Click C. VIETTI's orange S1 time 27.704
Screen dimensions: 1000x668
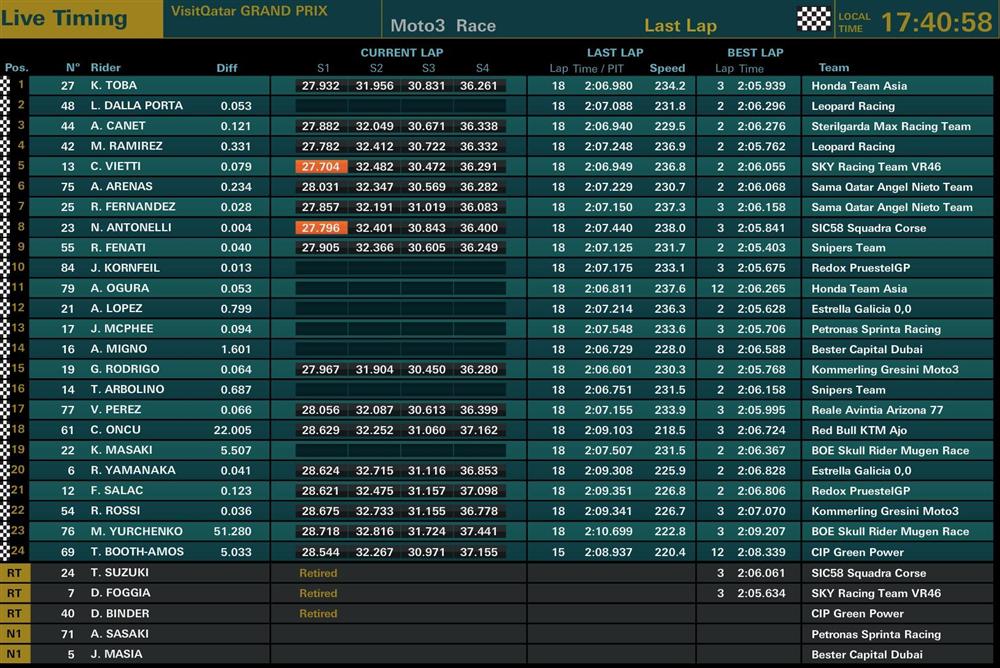321,167
